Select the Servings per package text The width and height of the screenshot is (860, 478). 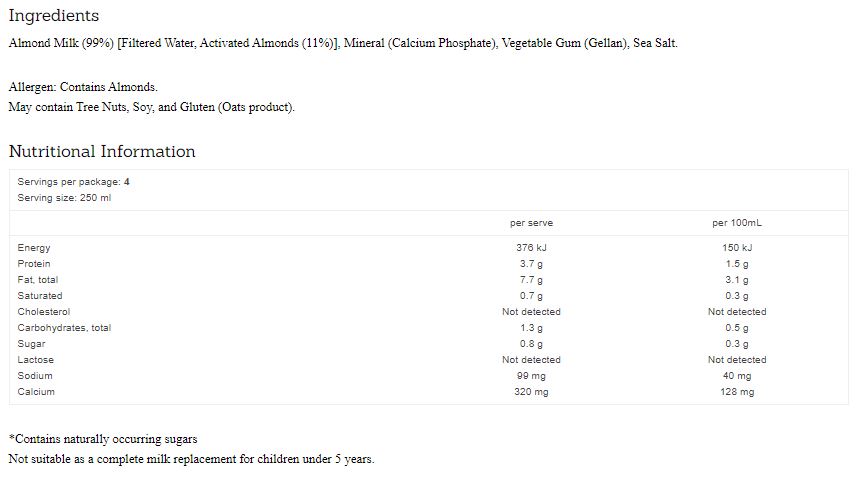click(73, 182)
